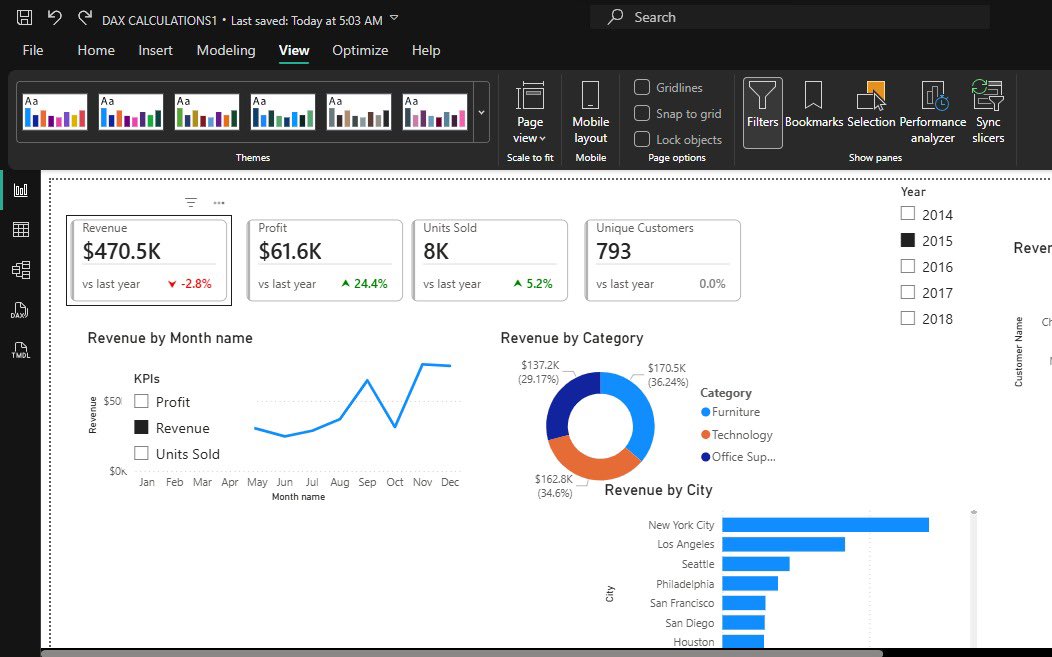Switch to Table view in left sidebar

pos(21,230)
